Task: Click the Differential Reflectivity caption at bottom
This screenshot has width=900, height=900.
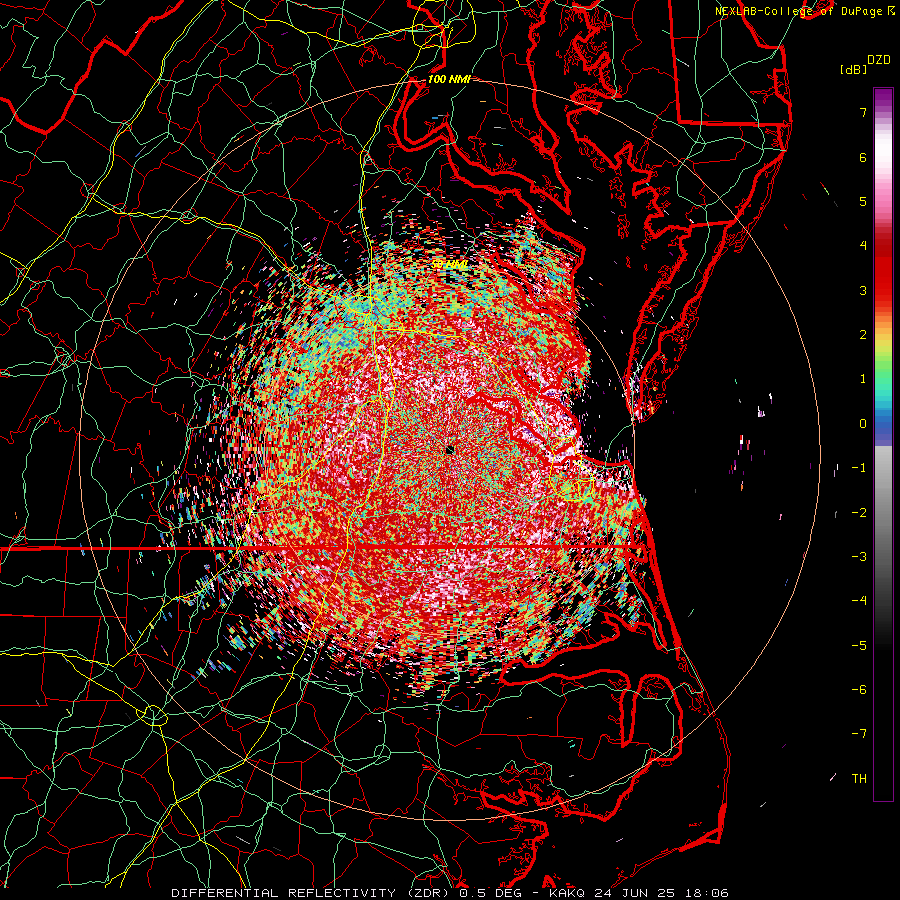Action: point(450,893)
